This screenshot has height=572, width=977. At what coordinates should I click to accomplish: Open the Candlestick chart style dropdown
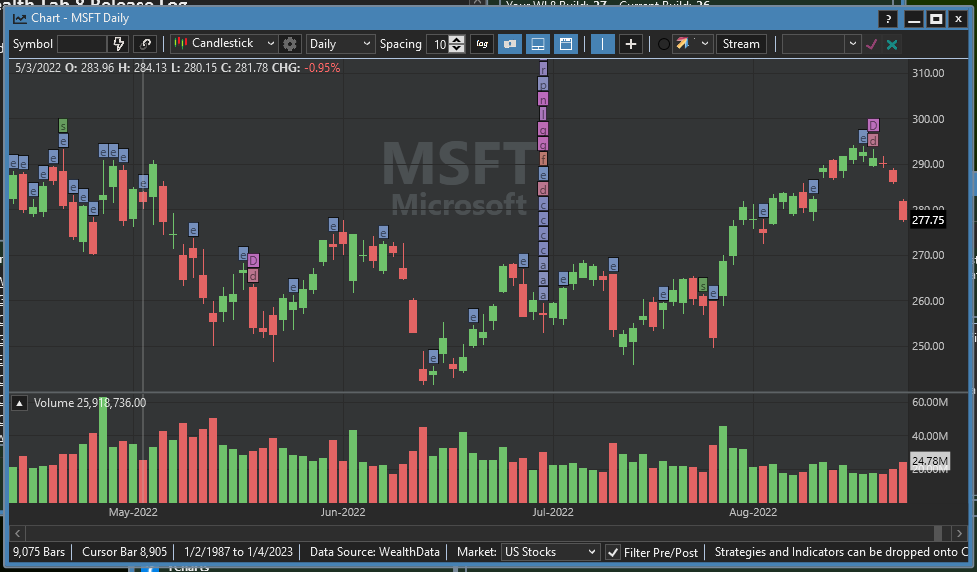(224, 44)
